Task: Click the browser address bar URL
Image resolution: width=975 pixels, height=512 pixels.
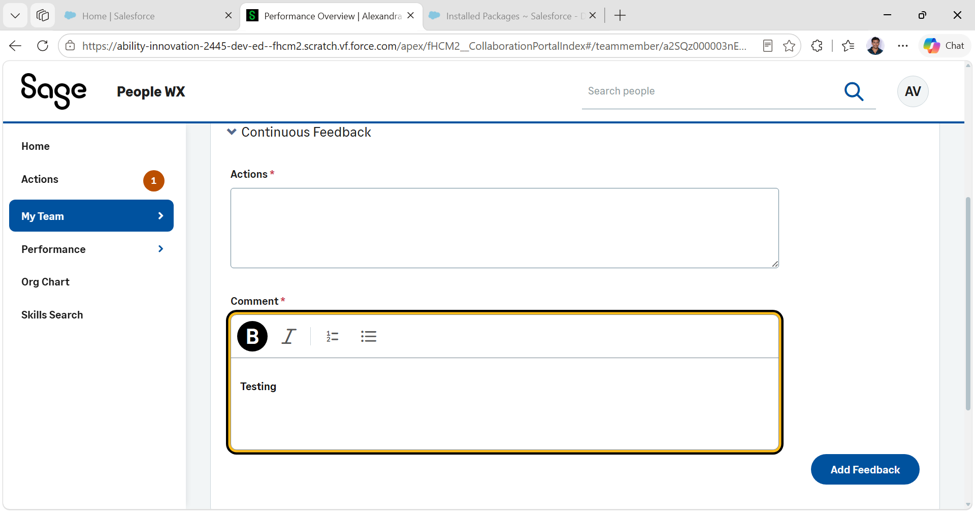Action: click(414, 46)
